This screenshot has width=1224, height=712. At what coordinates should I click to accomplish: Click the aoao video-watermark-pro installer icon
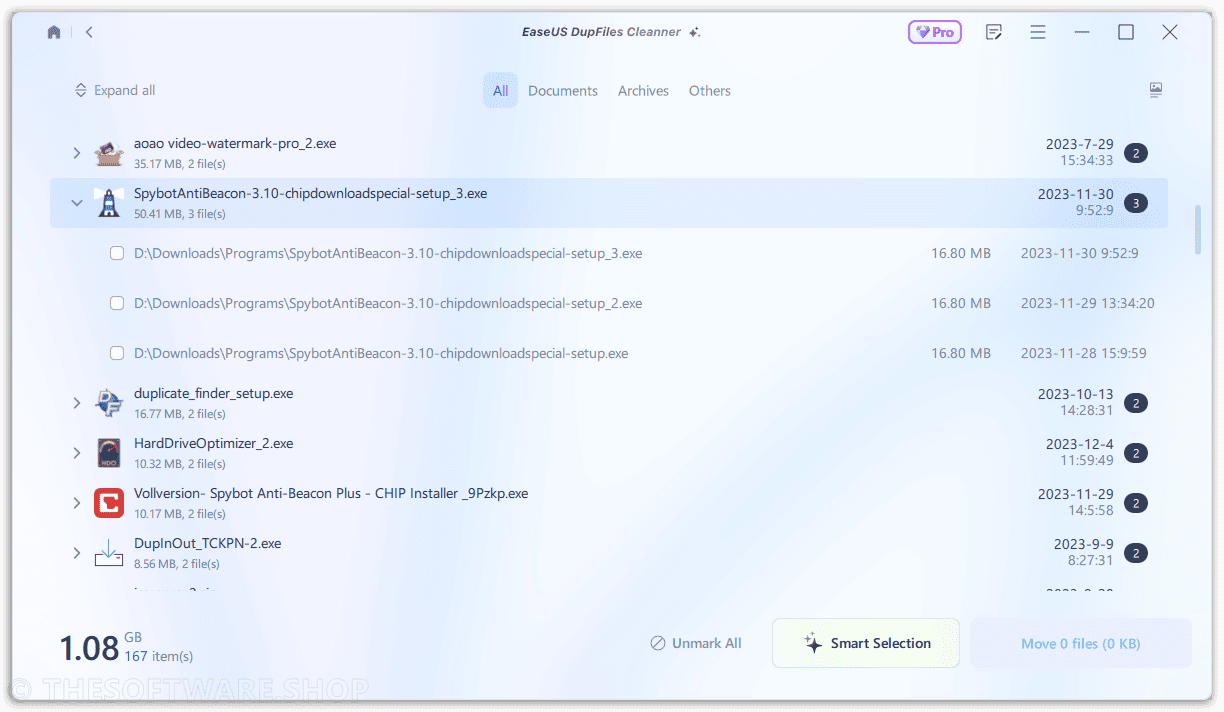point(109,153)
